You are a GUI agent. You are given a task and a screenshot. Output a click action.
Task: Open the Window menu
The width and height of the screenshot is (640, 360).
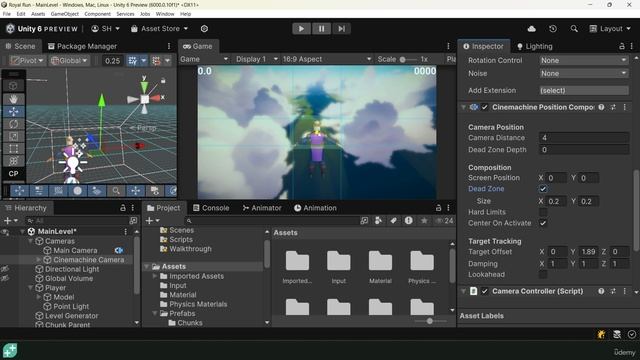(x=165, y=14)
